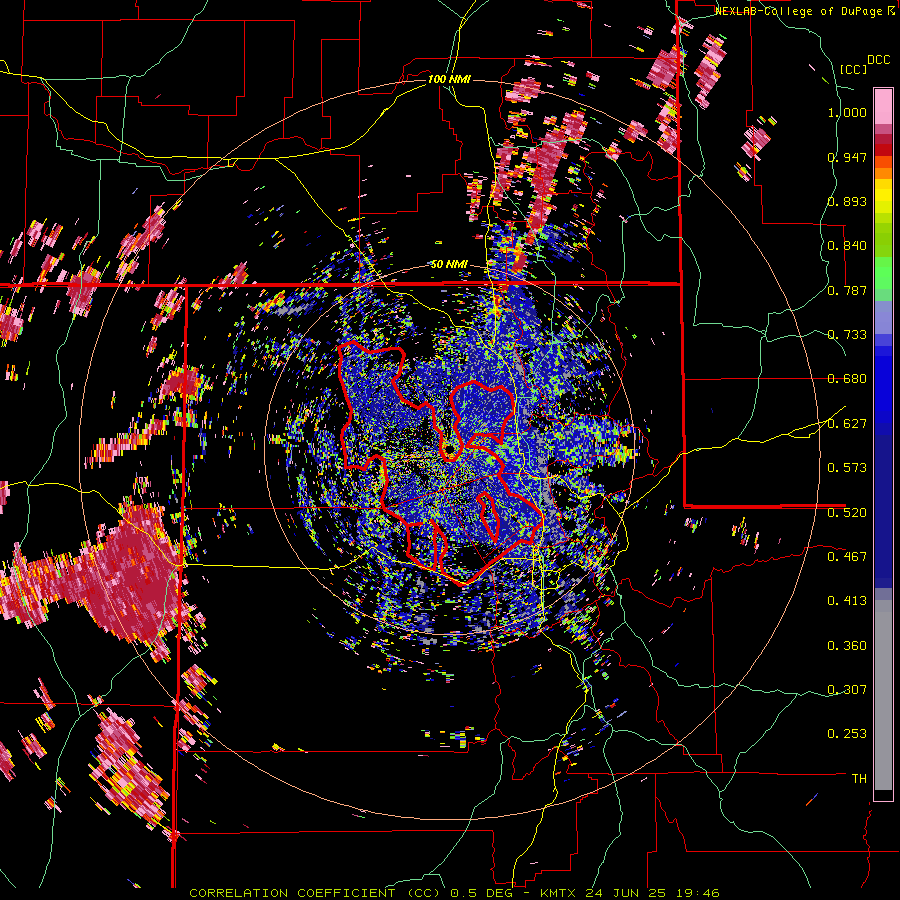Screen dimensions: 900x900
Task: Click the 1.000 value on the color scale
Action: pyautogui.click(x=847, y=112)
